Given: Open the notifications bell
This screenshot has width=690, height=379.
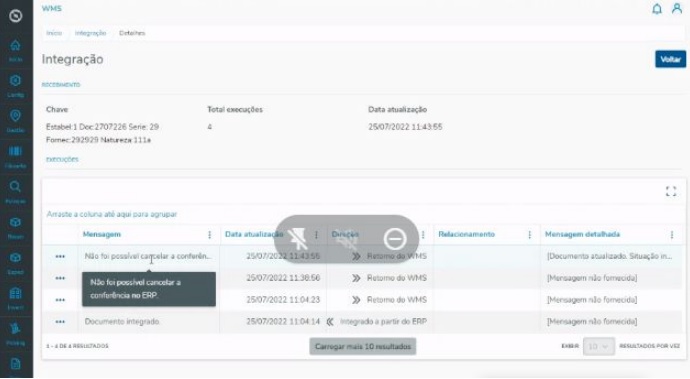Looking at the screenshot, I should (657, 9).
